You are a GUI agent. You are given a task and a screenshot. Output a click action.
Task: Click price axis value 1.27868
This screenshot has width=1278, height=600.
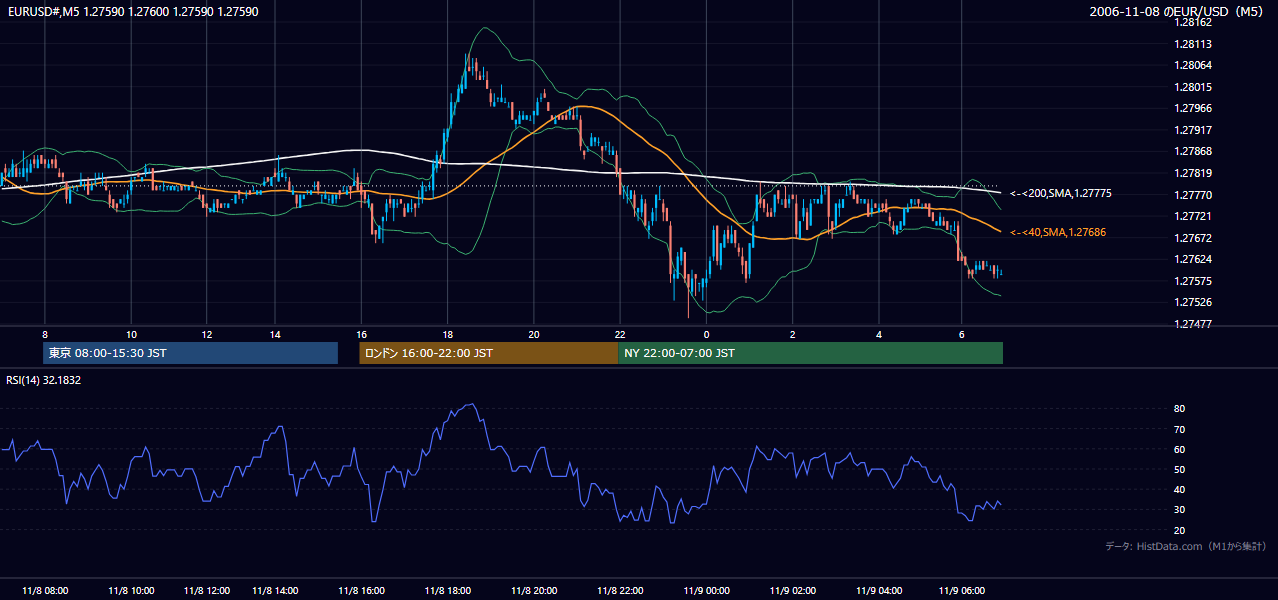coord(1193,151)
